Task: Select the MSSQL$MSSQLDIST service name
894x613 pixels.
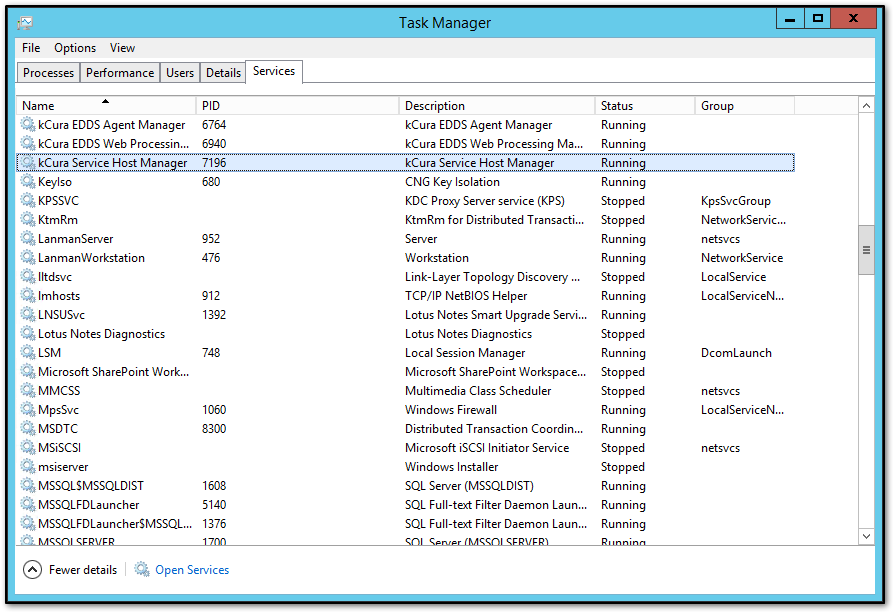Action: 91,486
